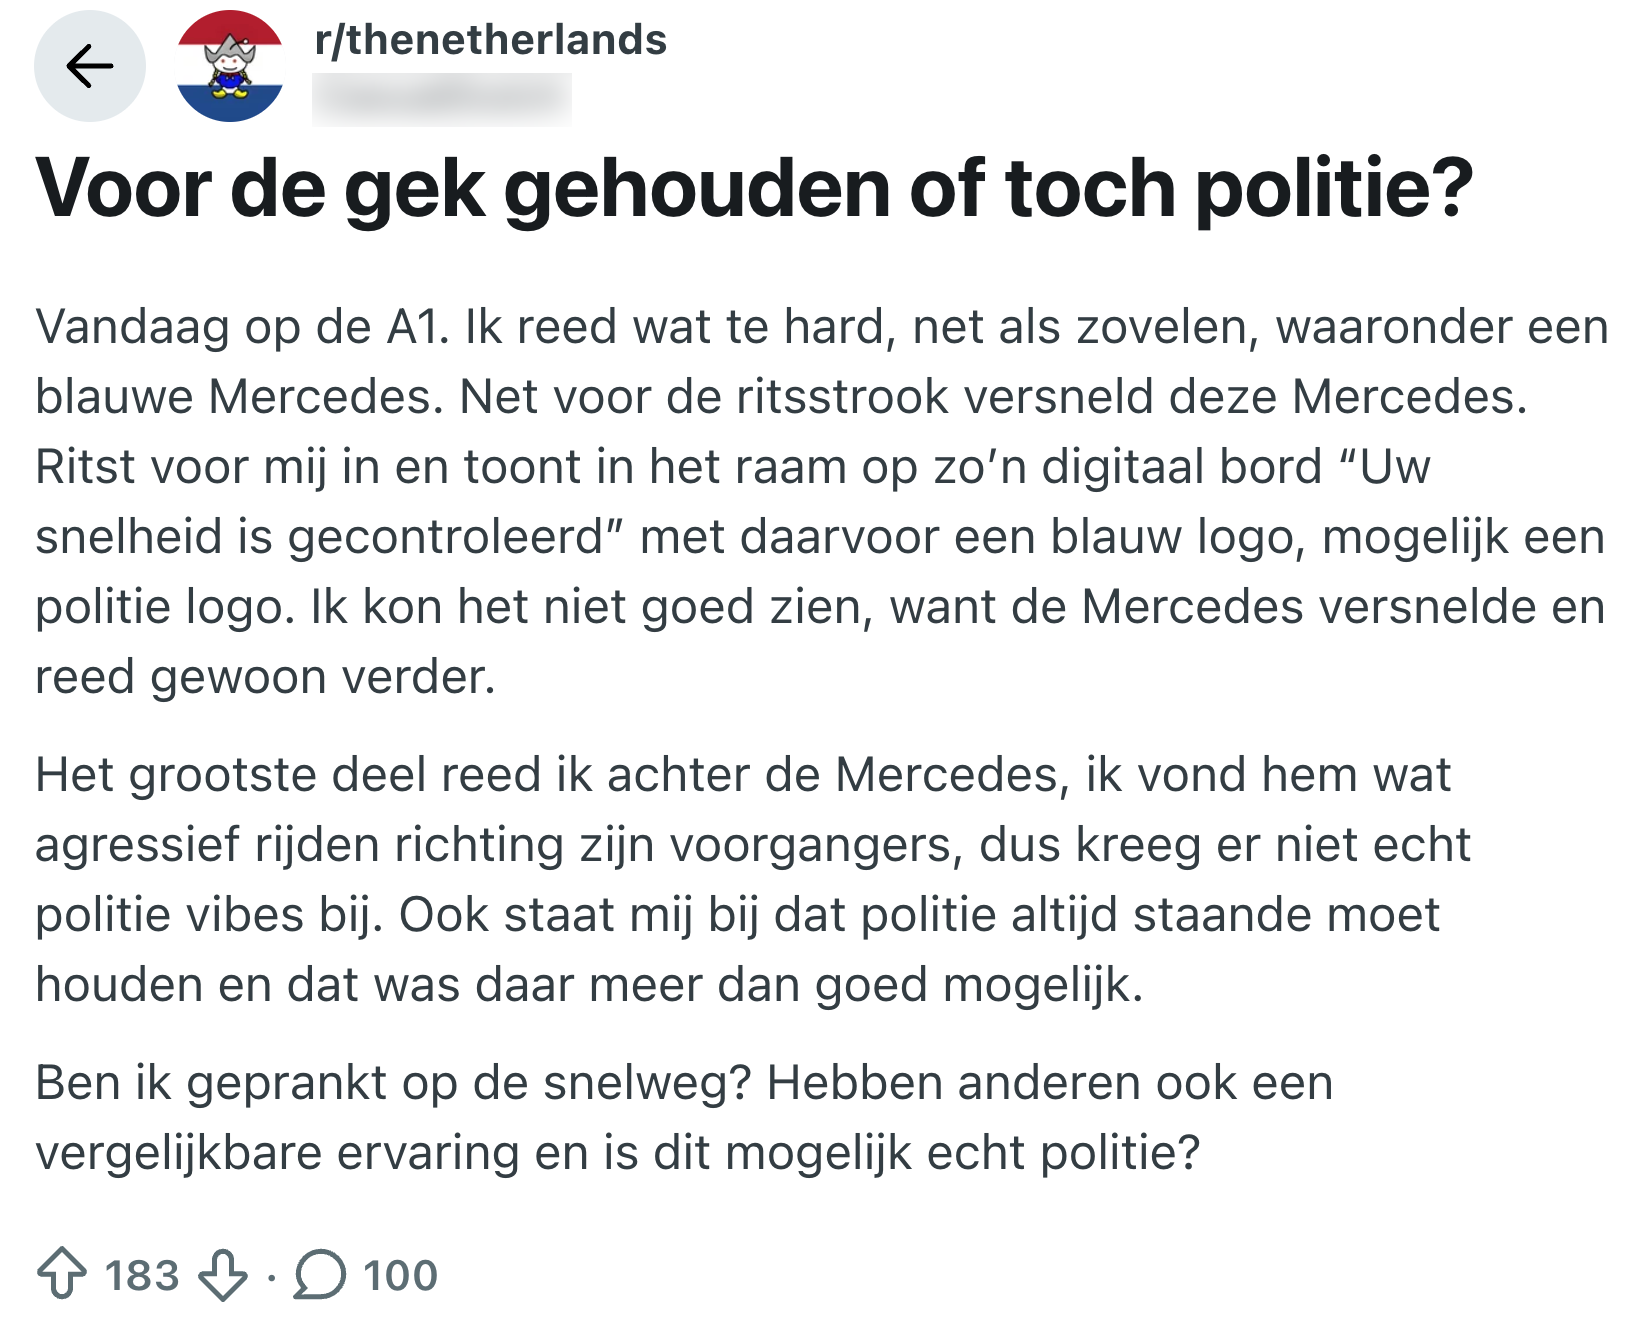Click the word "politie?" in the title

coord(1334,188)
